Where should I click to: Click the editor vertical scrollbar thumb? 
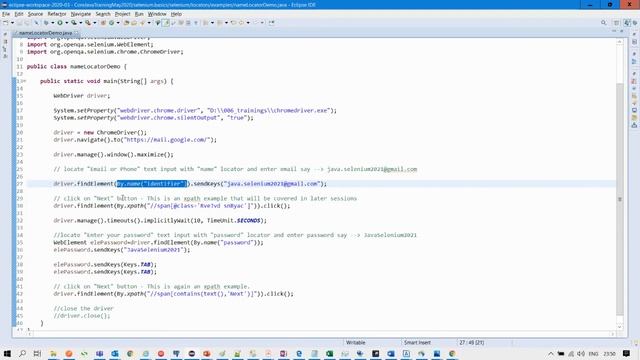(x=620, y=199)
